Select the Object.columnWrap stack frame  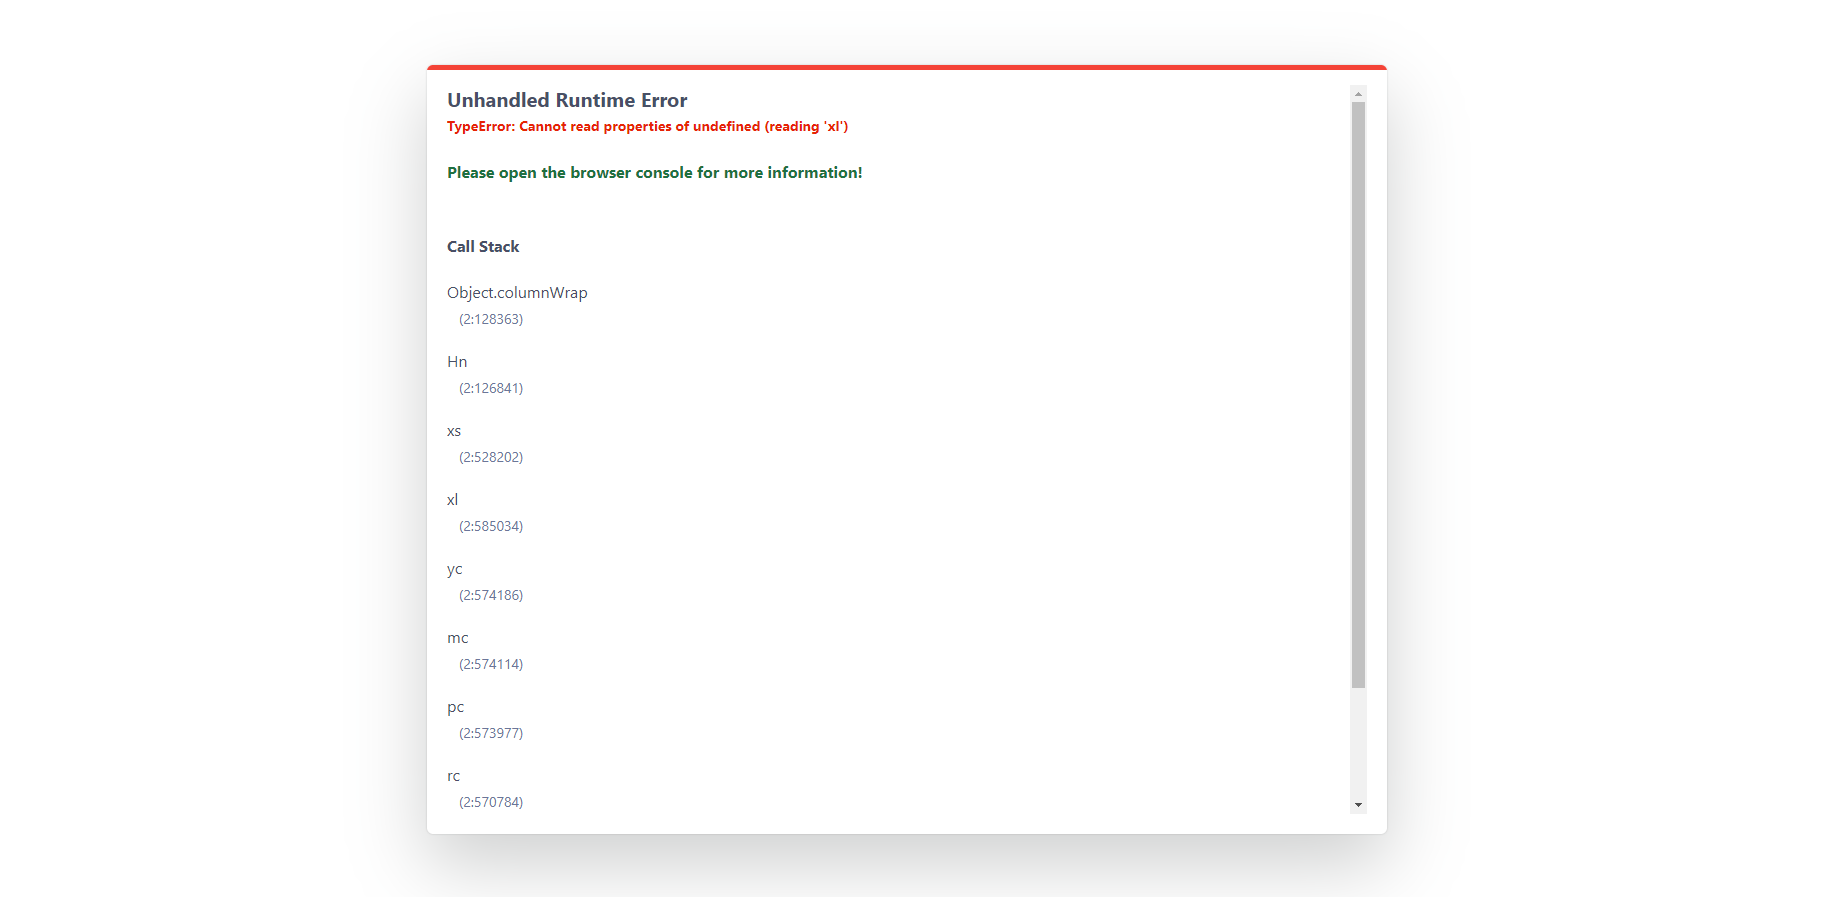tap(517, 293)
